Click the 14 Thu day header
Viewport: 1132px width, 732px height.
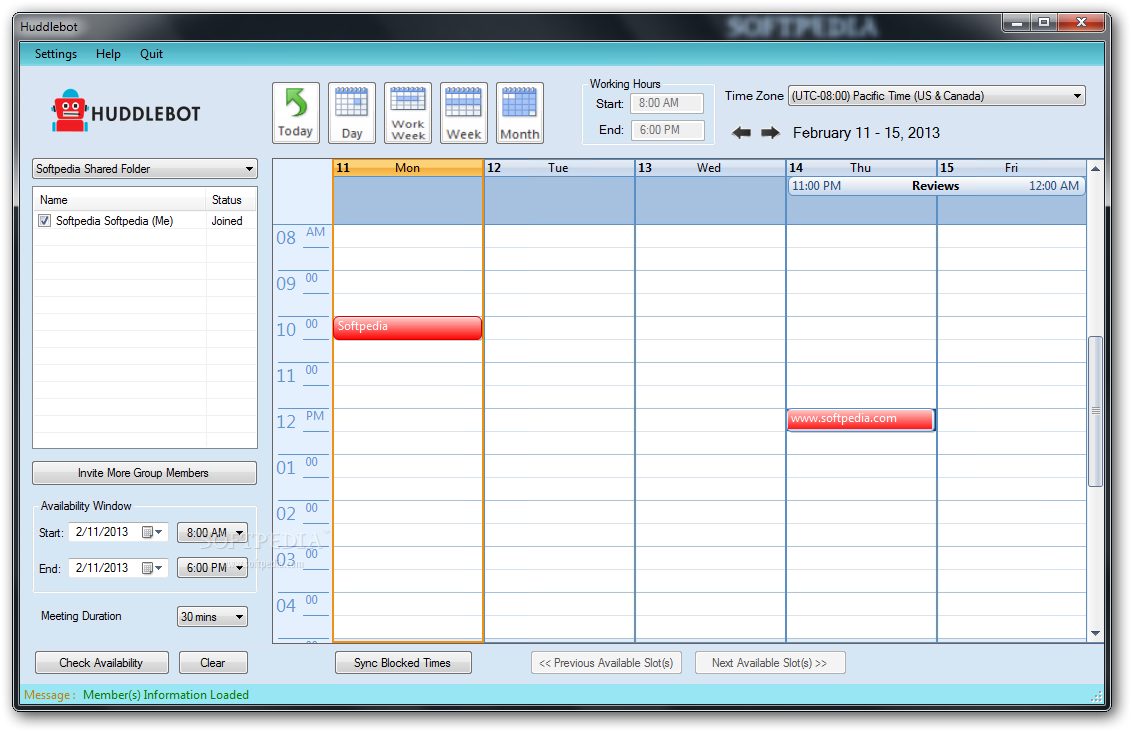[861, 167]
